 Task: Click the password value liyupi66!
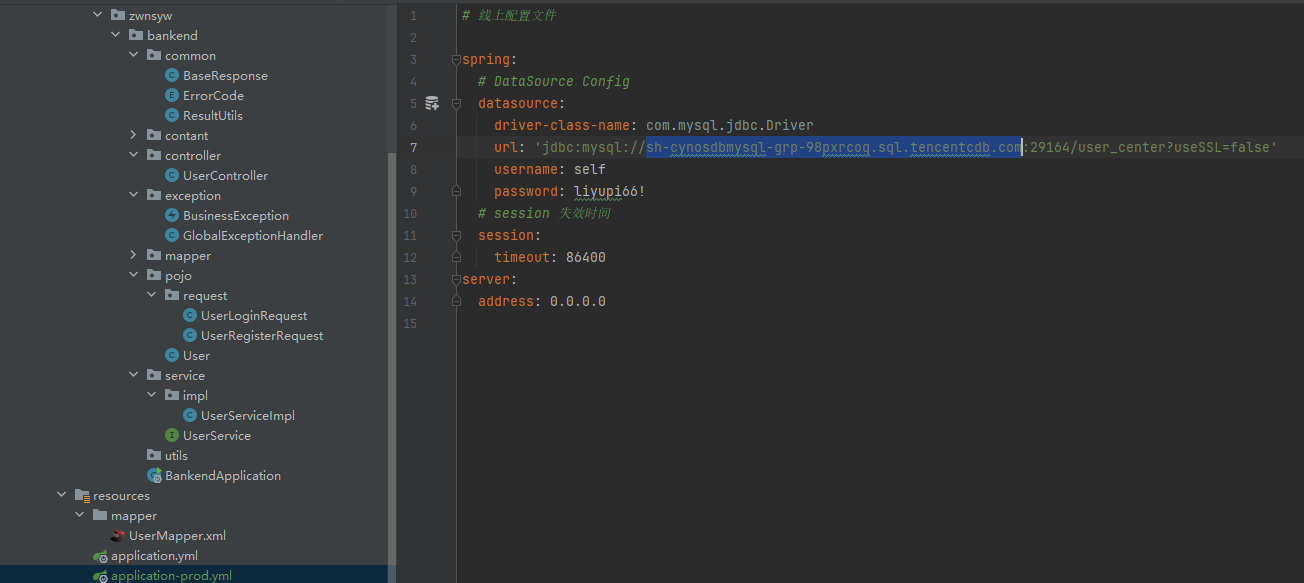coord(610,191)
